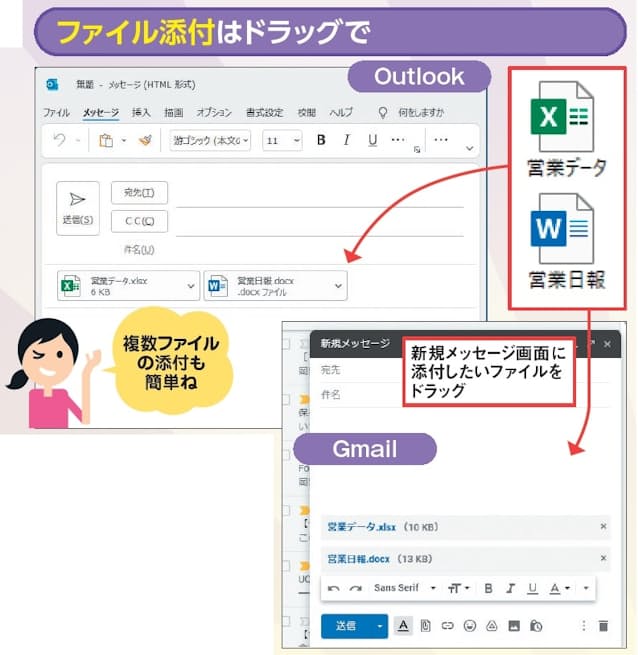The image size is (638, 655).
Task: Click the Outlook app icon in title bar
Action: 52,84
